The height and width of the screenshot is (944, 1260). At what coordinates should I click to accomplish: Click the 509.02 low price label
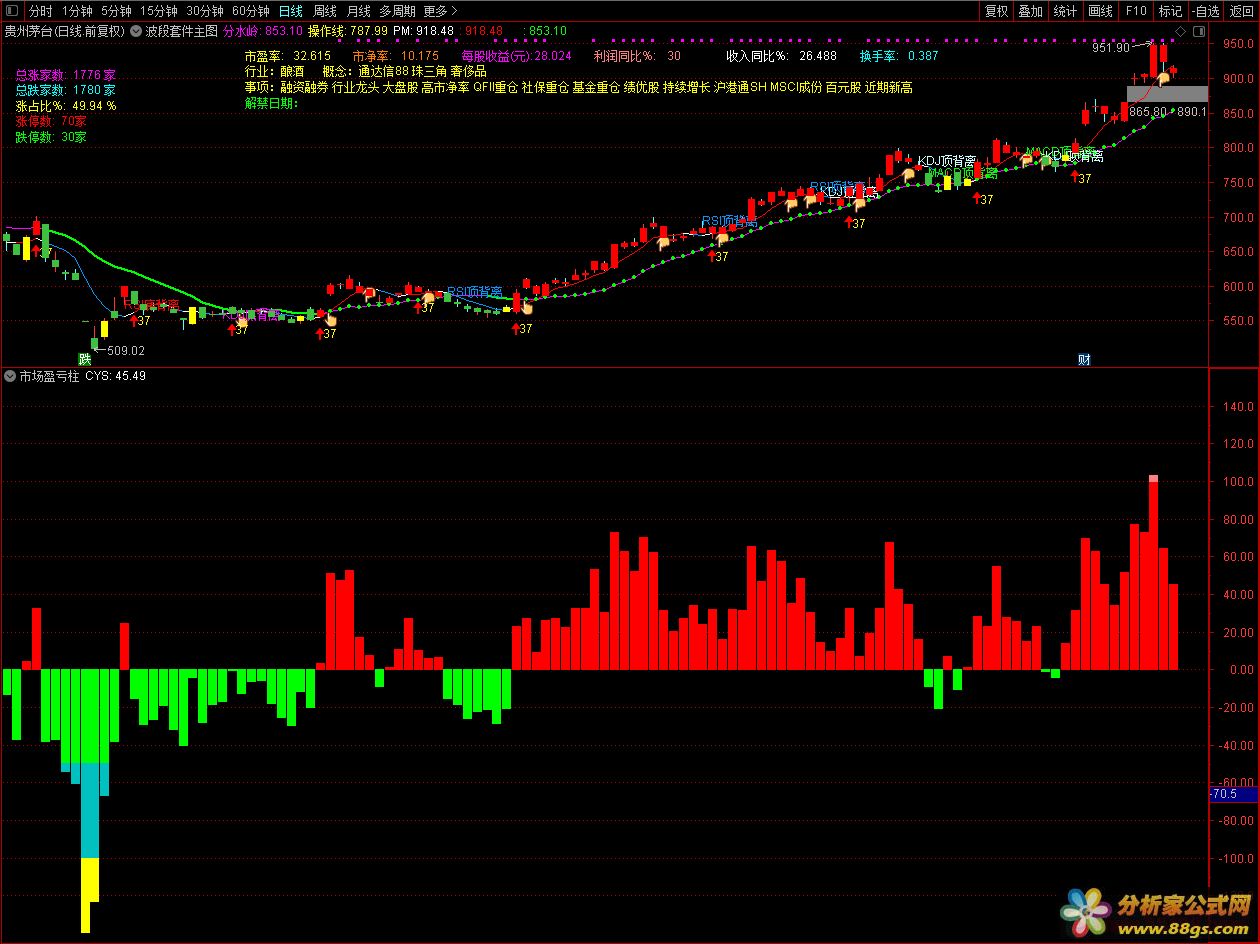(x=125, y=351)
